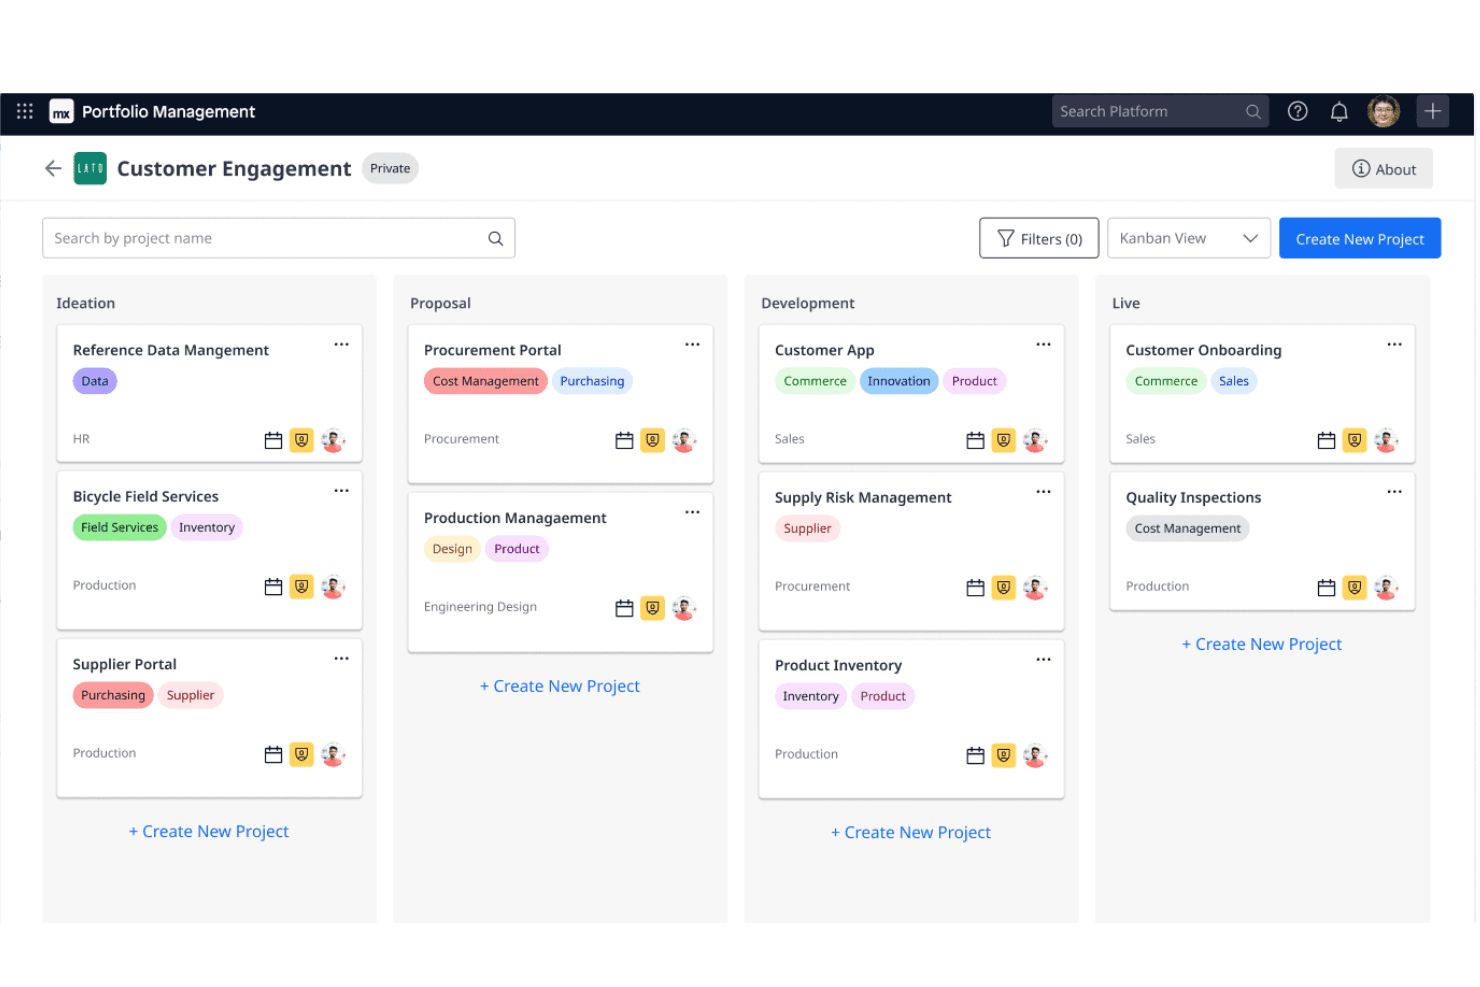
Task: Click the Private badge
Action: pos(390,168)
